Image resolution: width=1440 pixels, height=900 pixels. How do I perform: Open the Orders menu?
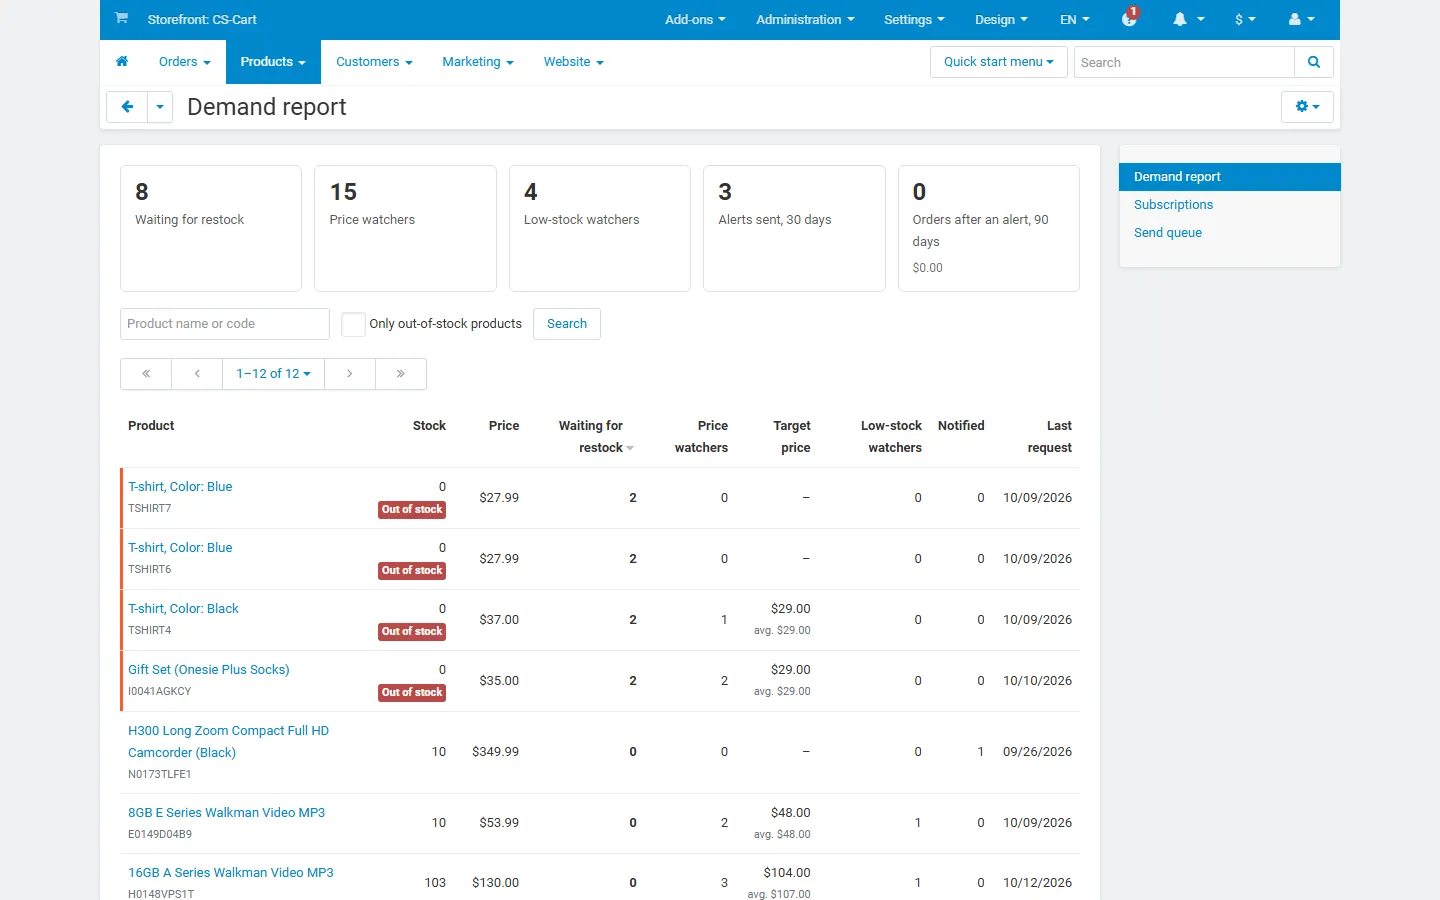tap(185, 62)
